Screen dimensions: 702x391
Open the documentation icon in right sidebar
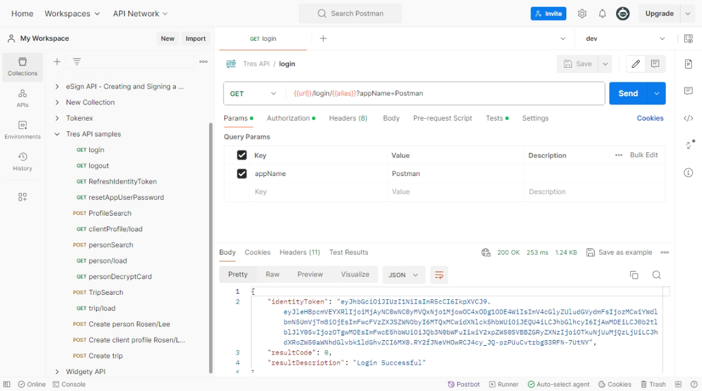[x=688, y=64]
